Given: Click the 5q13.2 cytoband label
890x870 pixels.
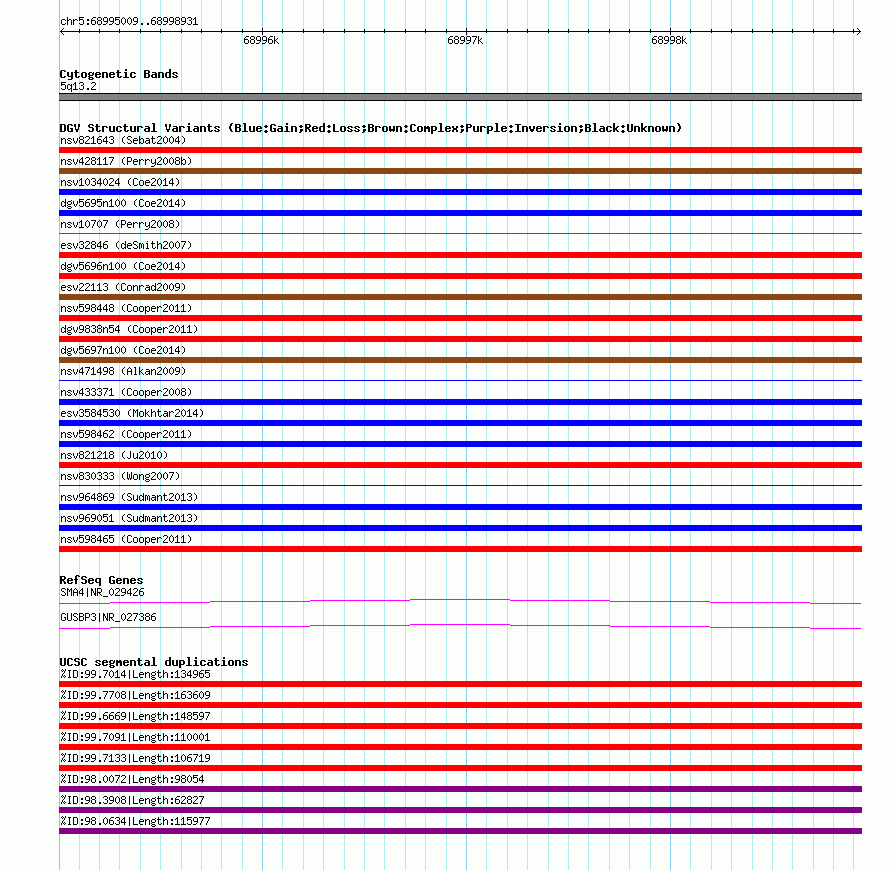Looking at the screenshot, I should tap(78, 86).
